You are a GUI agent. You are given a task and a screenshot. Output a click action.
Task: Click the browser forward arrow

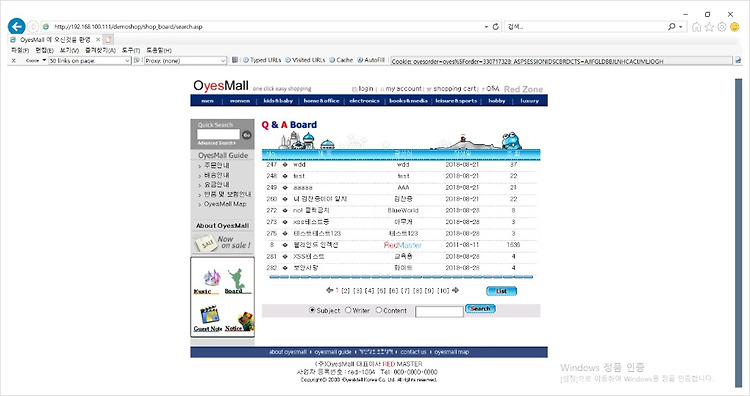[33, 27]
